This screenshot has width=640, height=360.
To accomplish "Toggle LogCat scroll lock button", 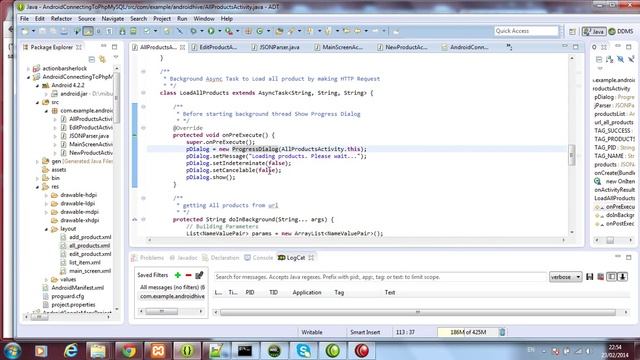I will [x=622, y=277].
